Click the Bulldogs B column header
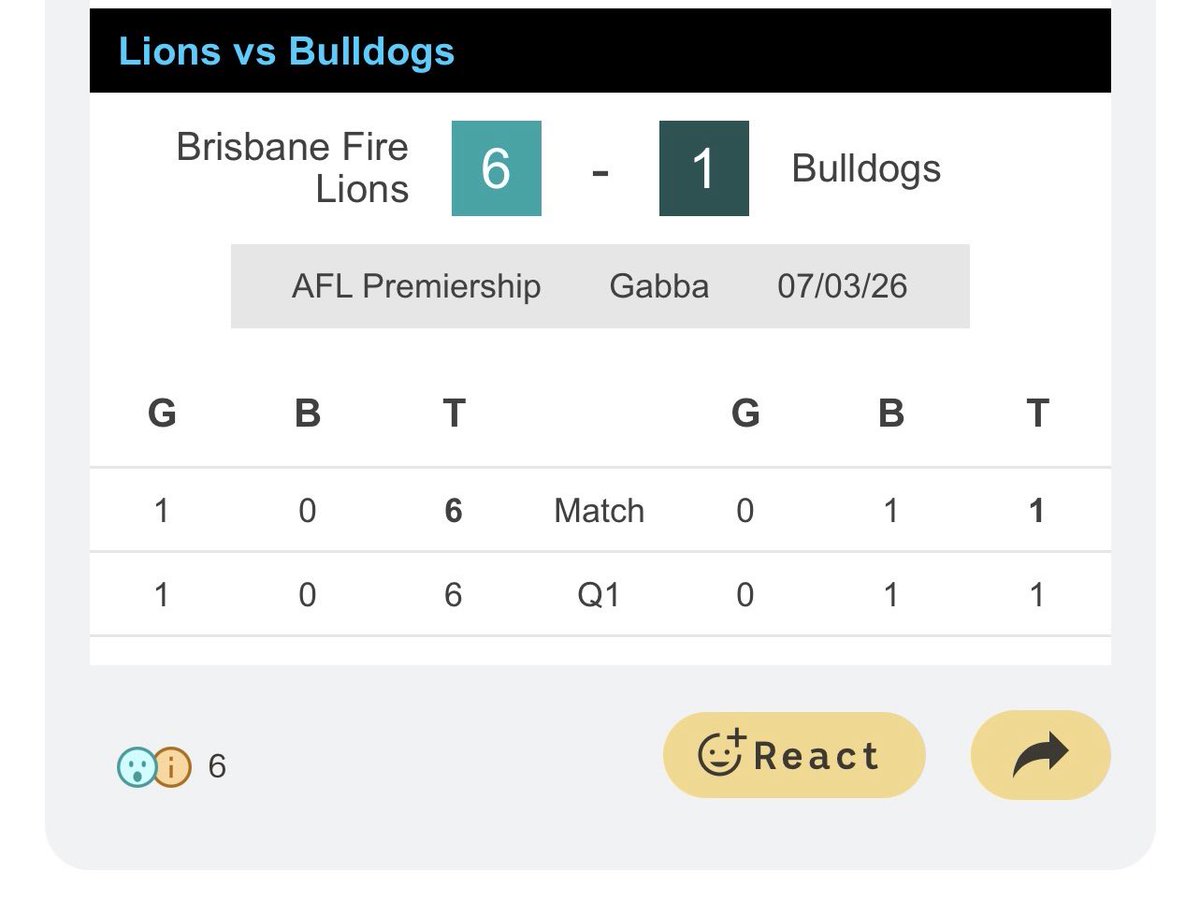Image resolution: width=1200 pixels, height=901 pixels. click(891, 413)
